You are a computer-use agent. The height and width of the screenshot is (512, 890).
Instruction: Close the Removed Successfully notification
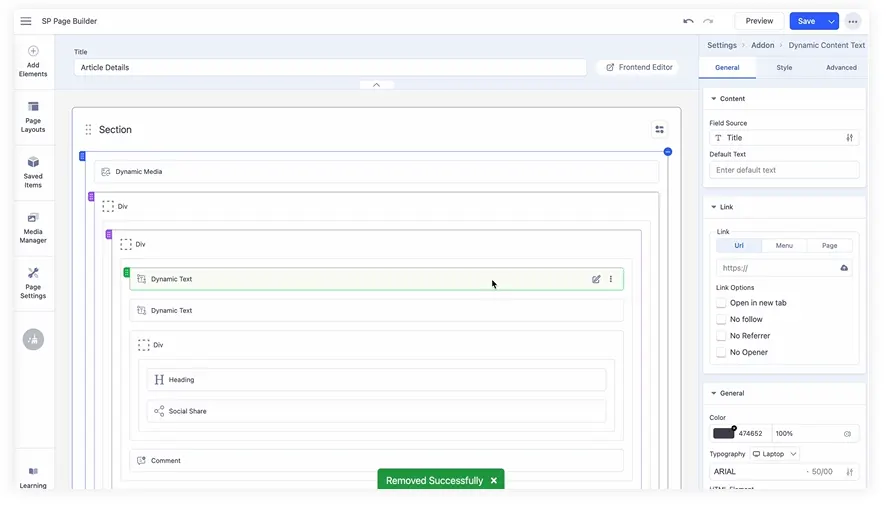493,481
